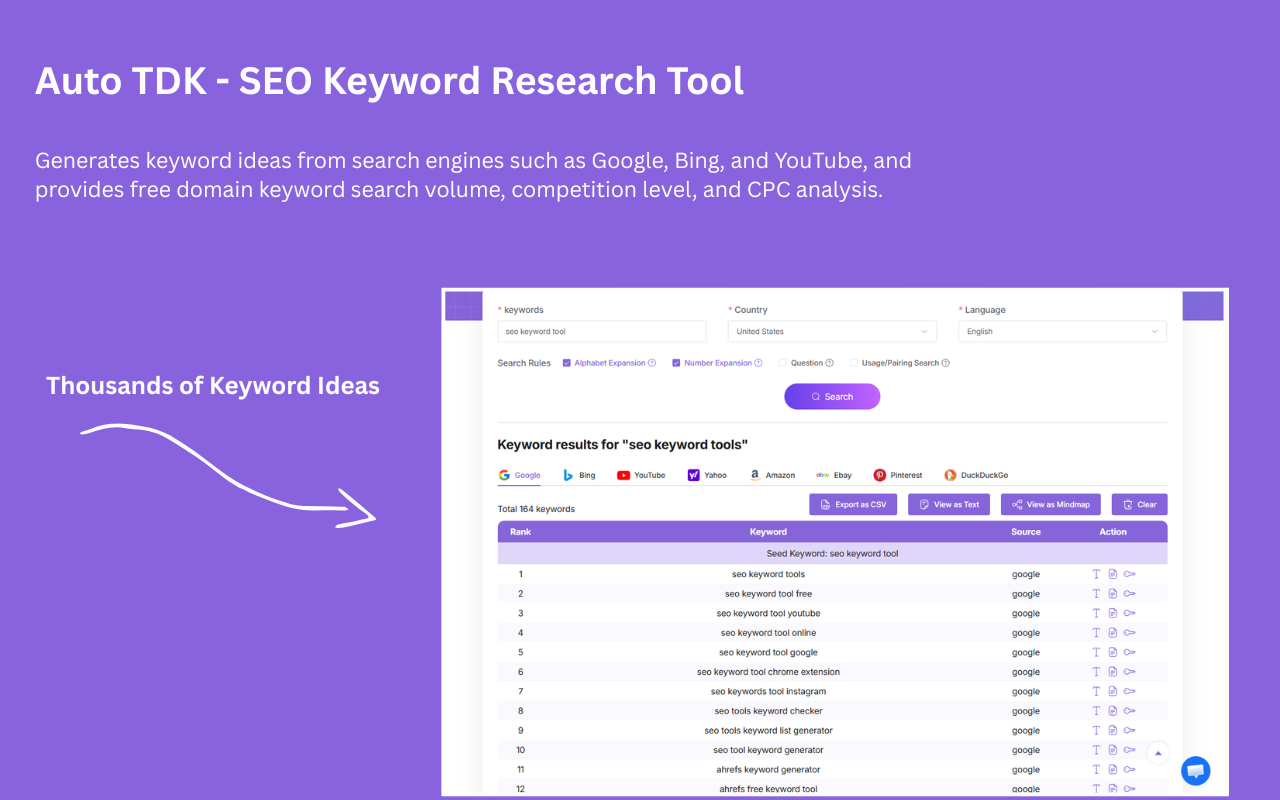Click the scroll-to-top arrow circle
The width and height of the screenshot is (1280, 800).
click(x=1158, y=752)
